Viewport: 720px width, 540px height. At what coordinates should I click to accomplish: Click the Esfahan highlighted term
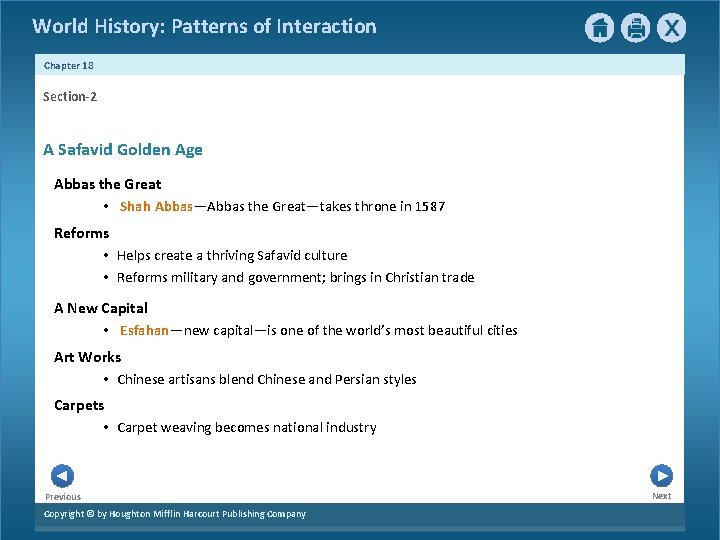[x=144, y=331]
